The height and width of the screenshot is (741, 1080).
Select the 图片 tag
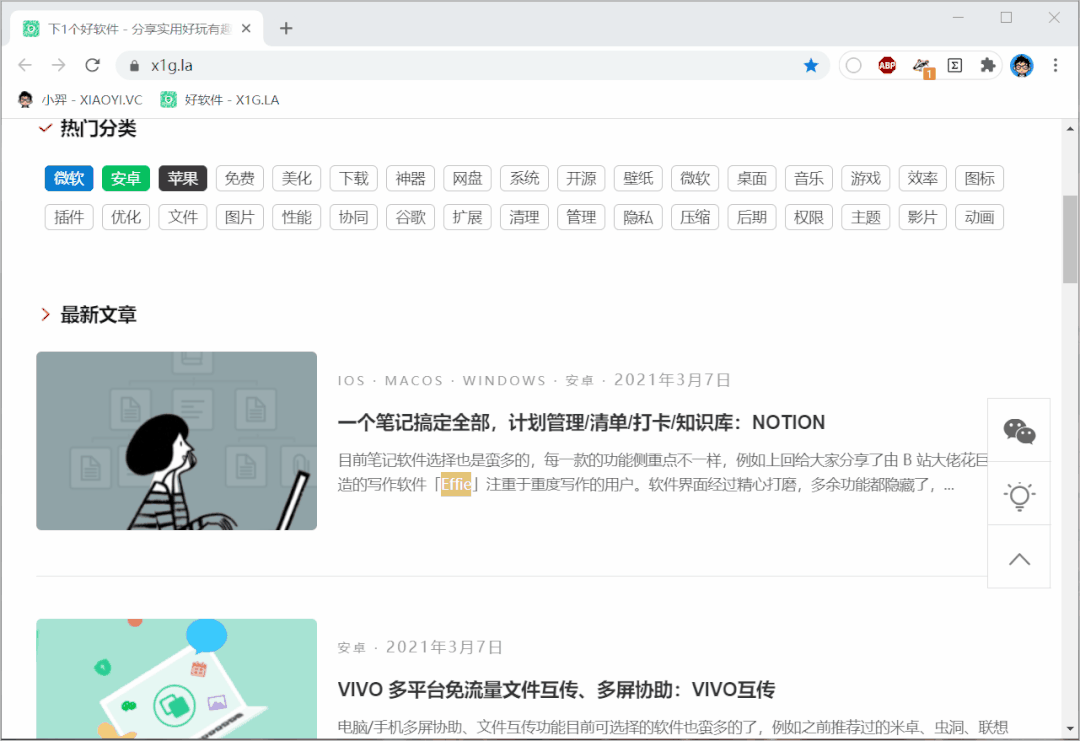240,217
